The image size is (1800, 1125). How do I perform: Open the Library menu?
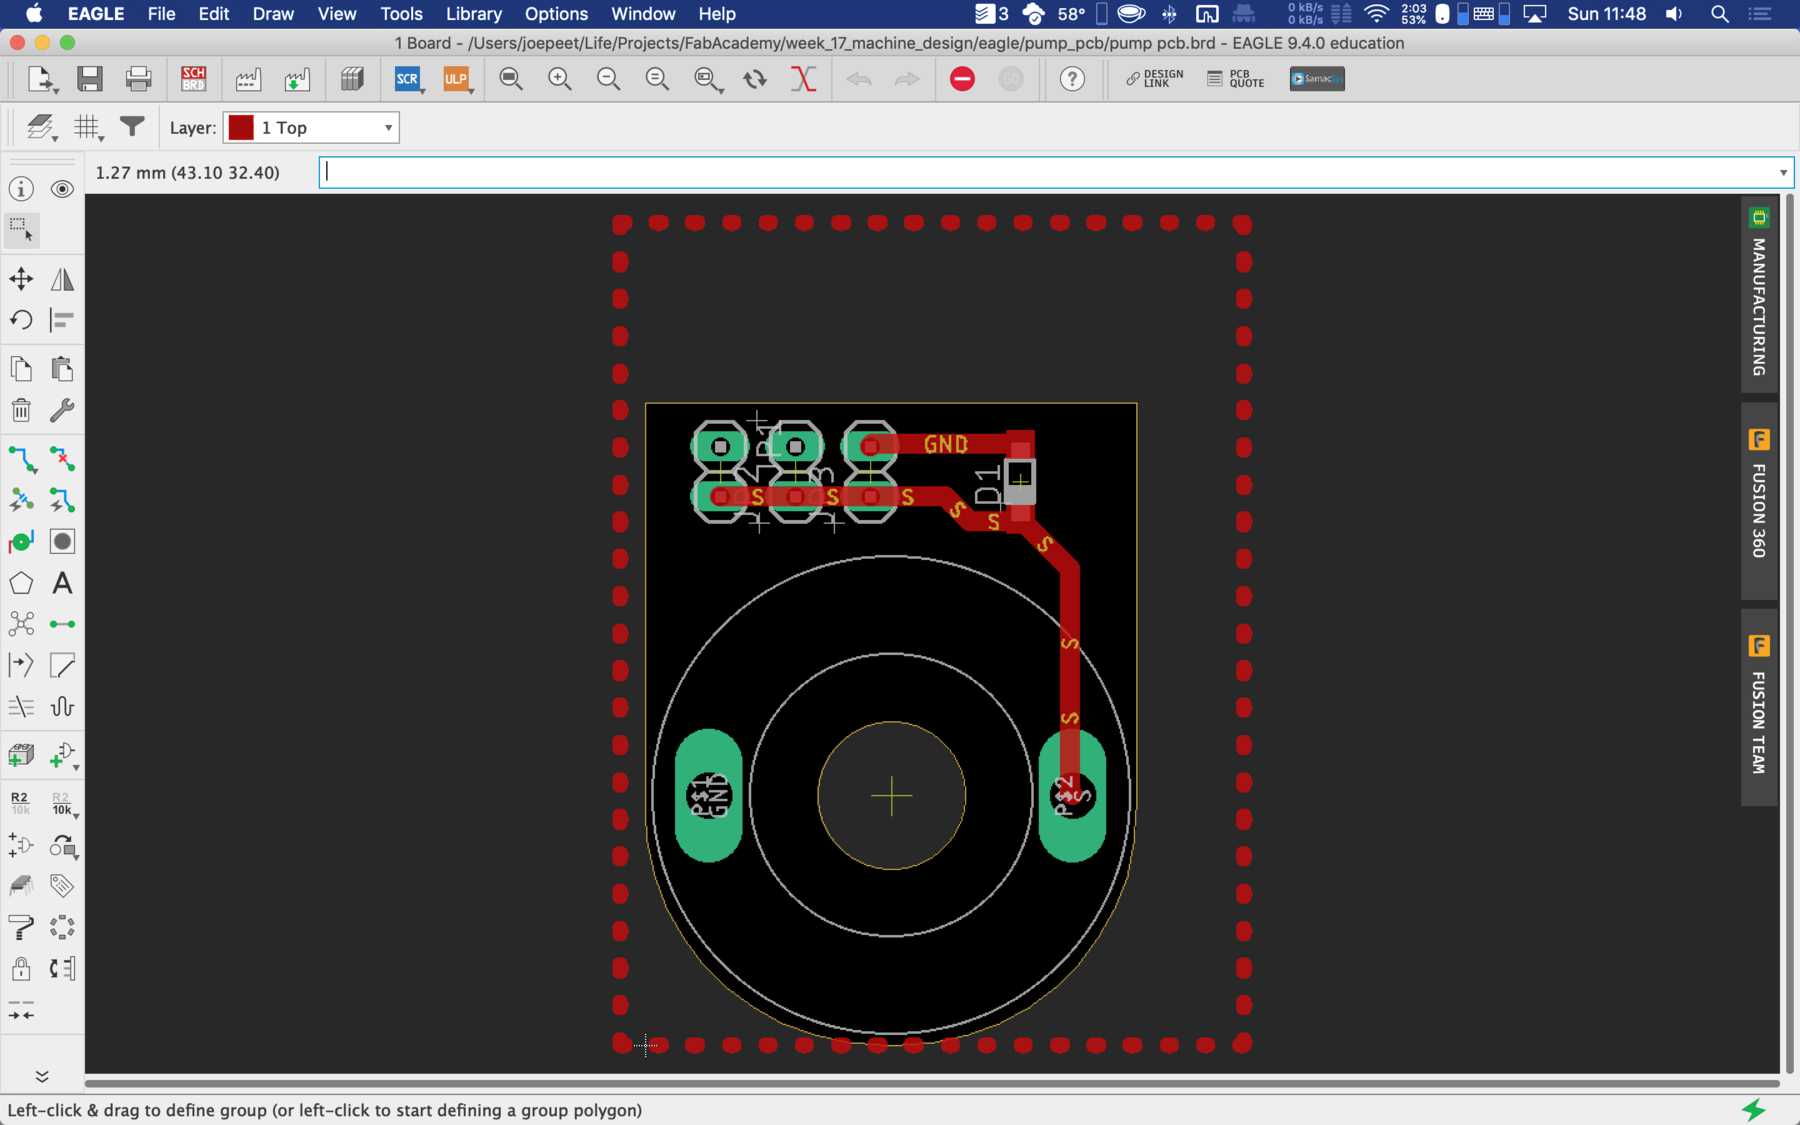point(474,14)
